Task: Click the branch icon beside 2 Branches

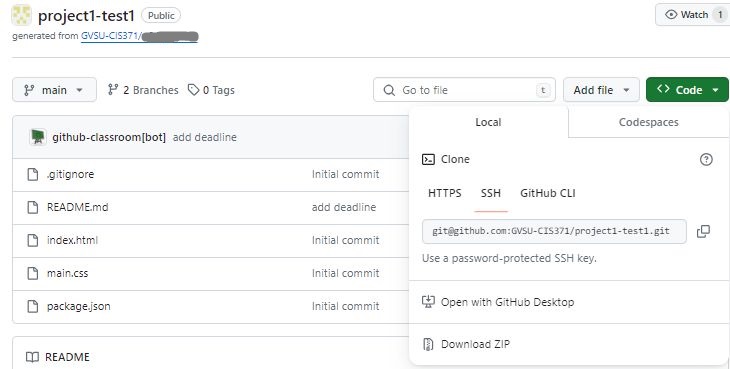Action: coord(113,90)
